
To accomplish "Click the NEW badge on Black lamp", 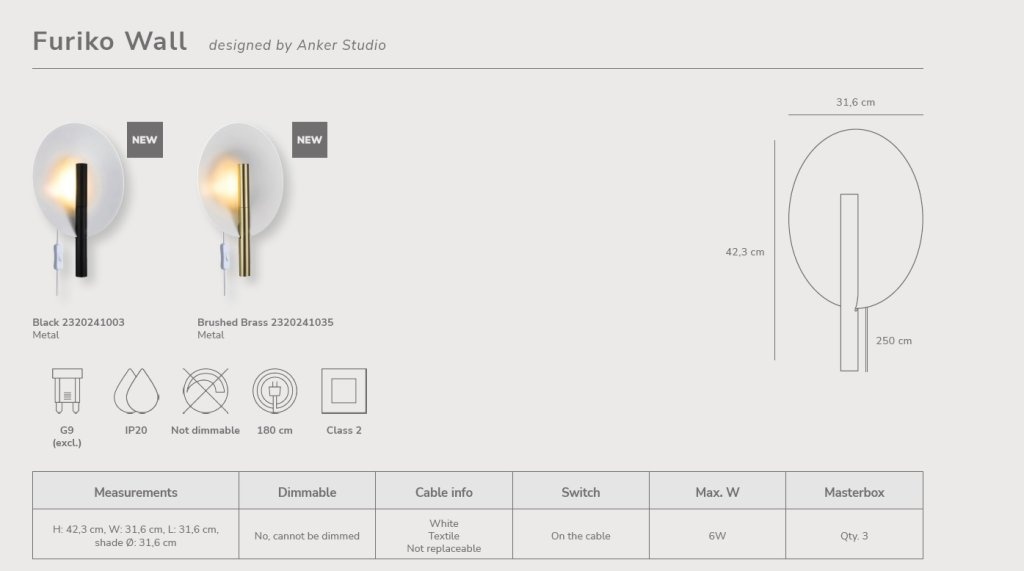I will tap(145, 140).
